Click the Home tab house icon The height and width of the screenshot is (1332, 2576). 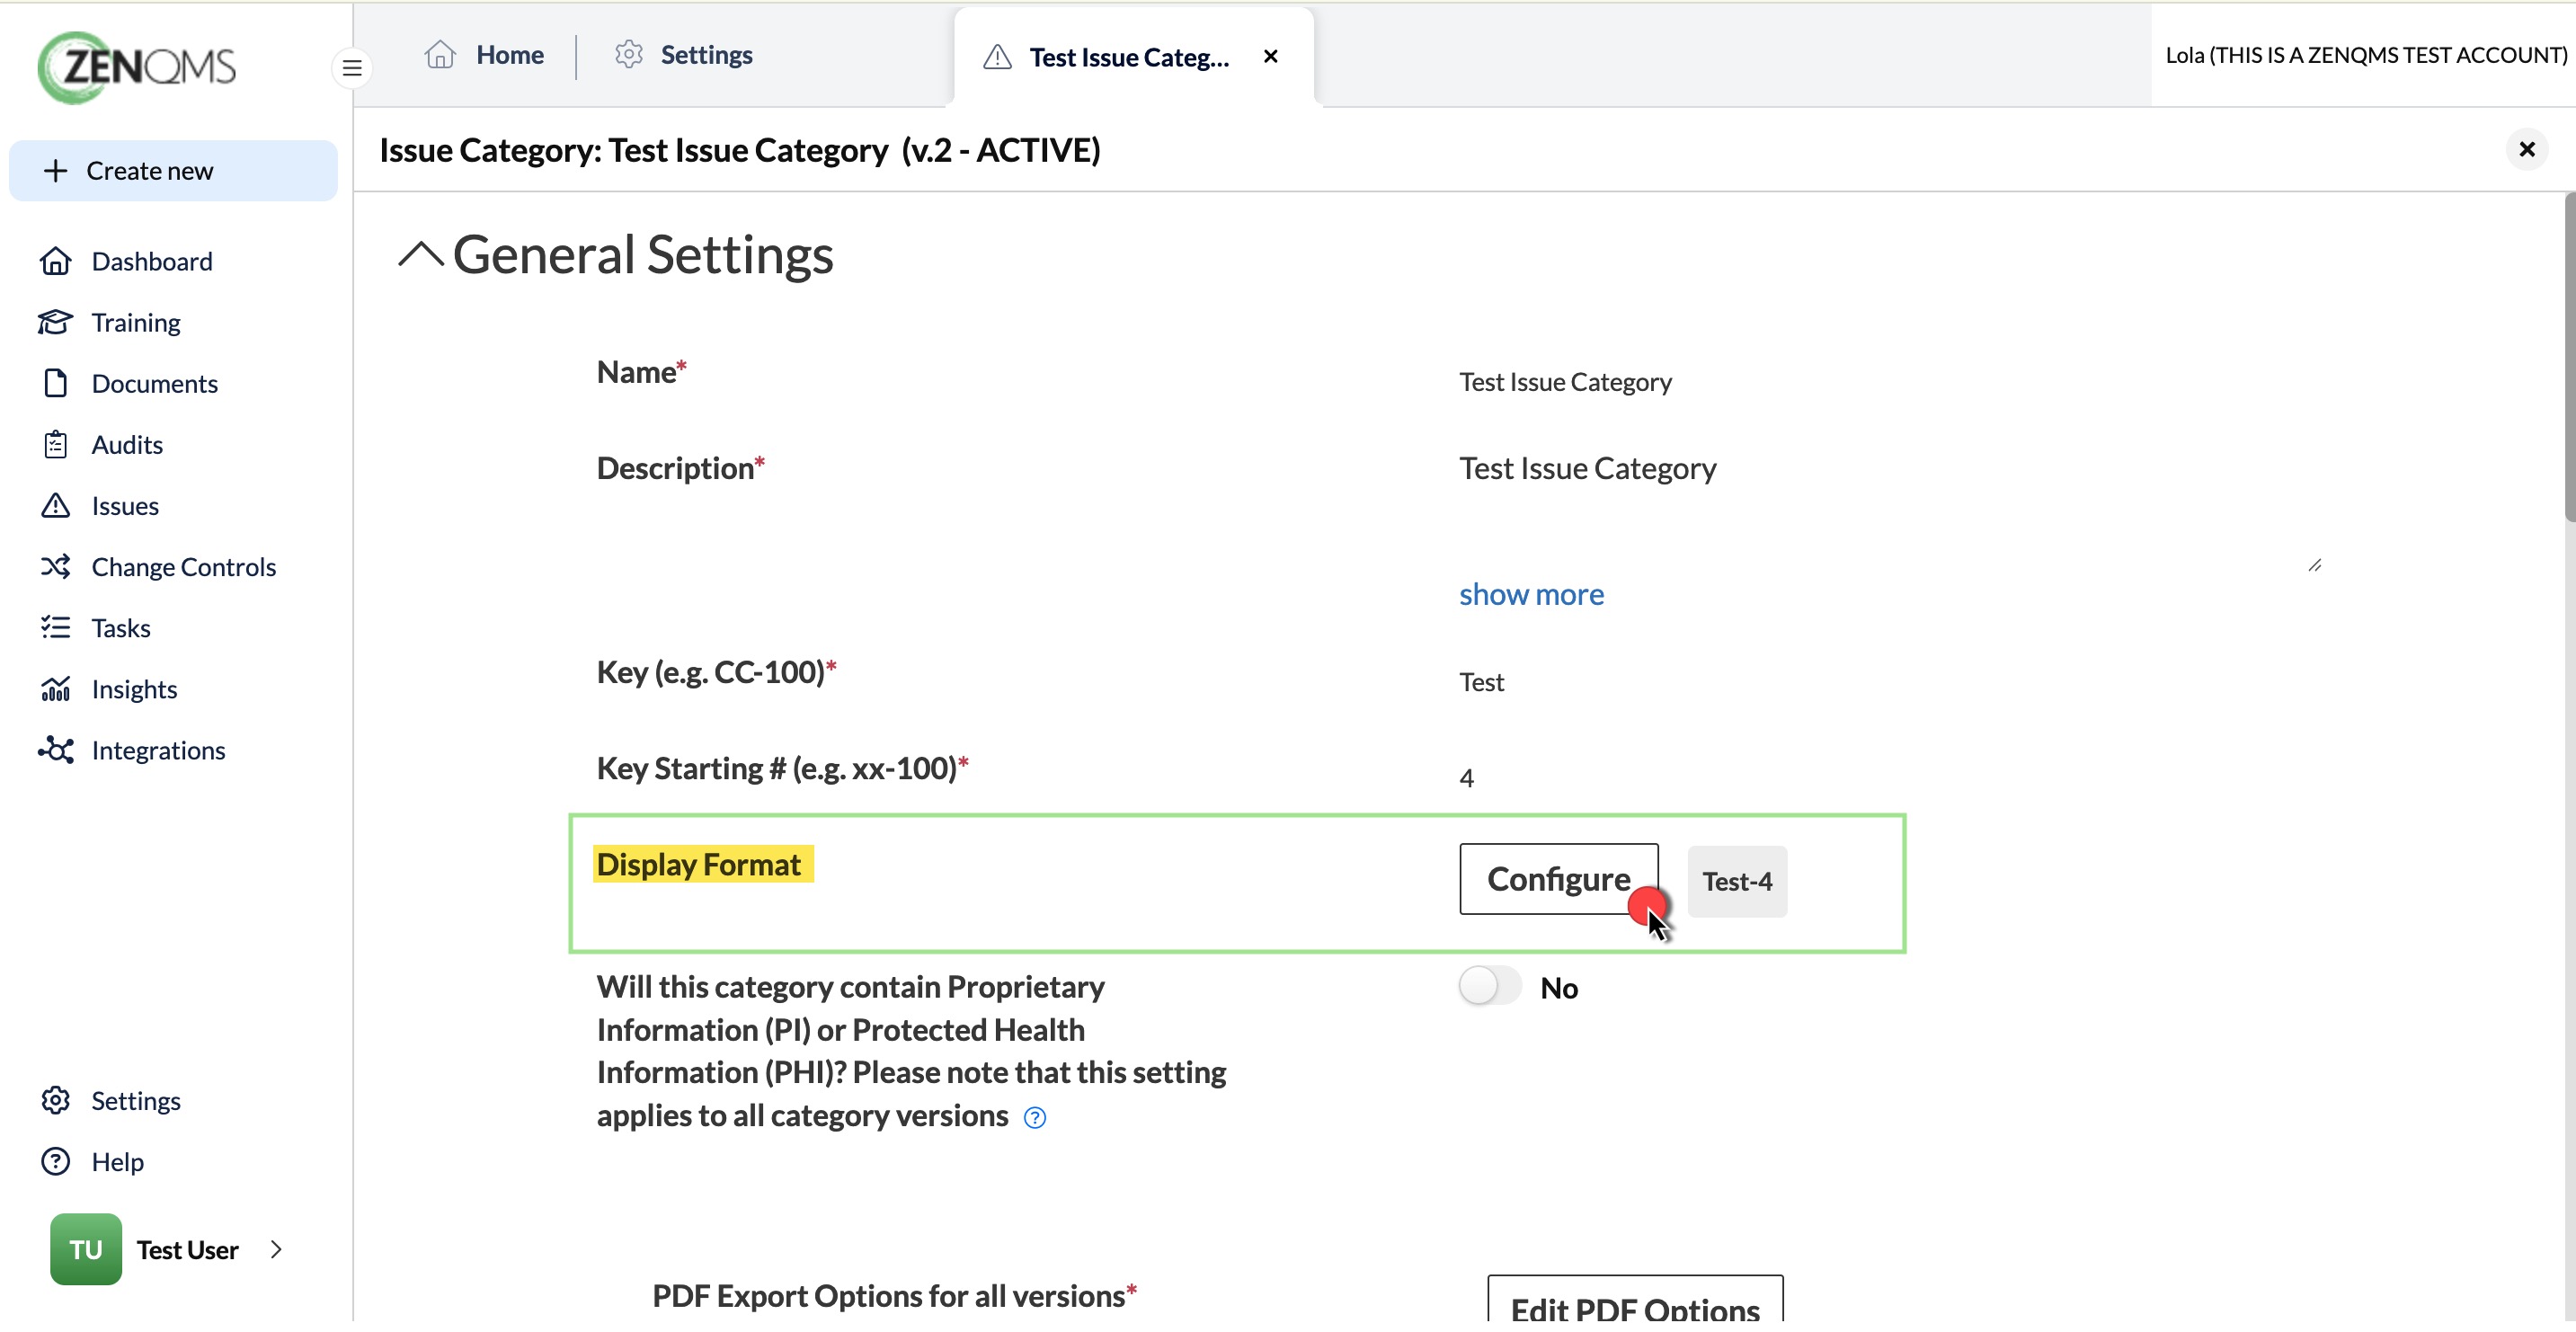(x=440, y=55)
